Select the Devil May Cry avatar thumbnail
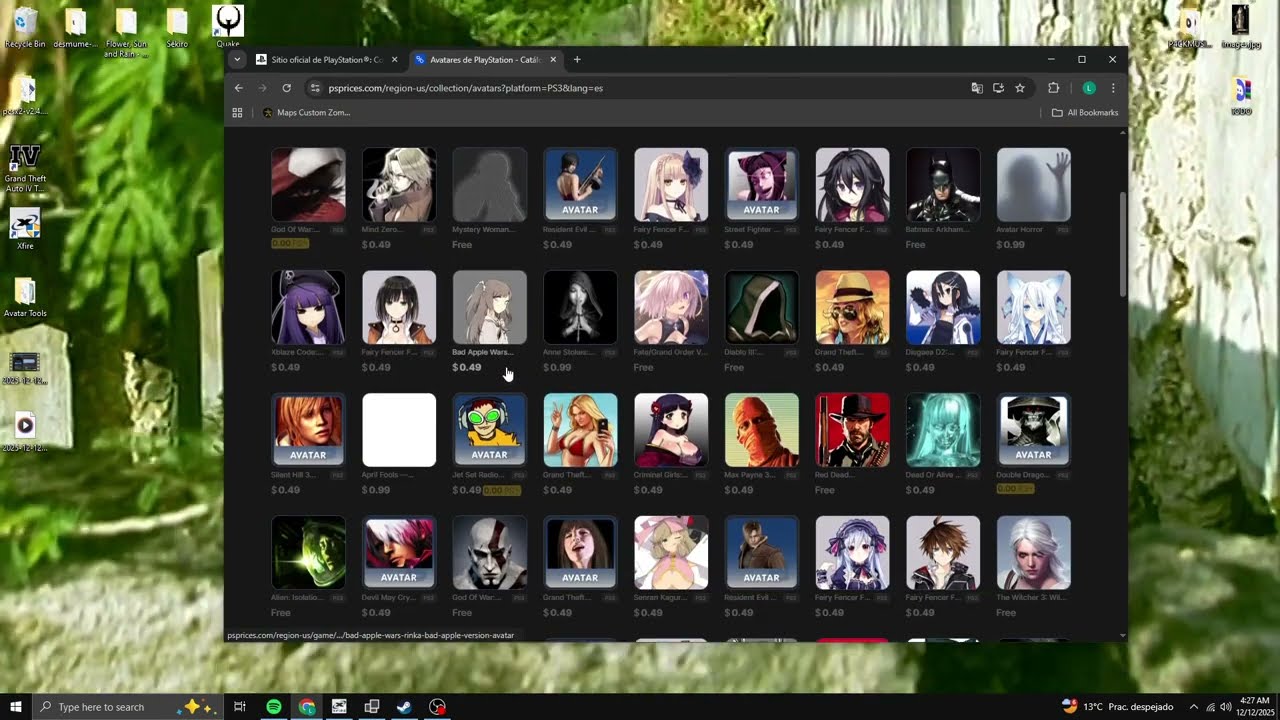 (x=399, y=553)
